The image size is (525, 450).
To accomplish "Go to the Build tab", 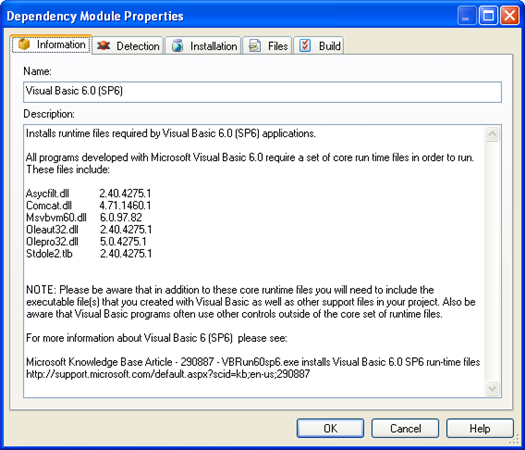I will tap(319, 46).
